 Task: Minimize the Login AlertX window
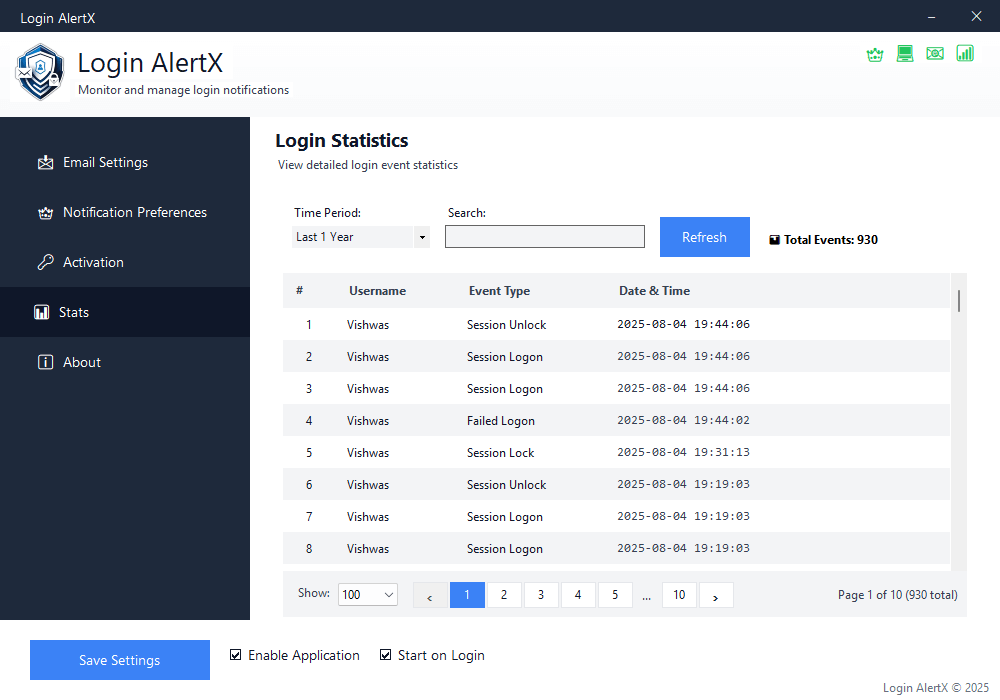931,17
